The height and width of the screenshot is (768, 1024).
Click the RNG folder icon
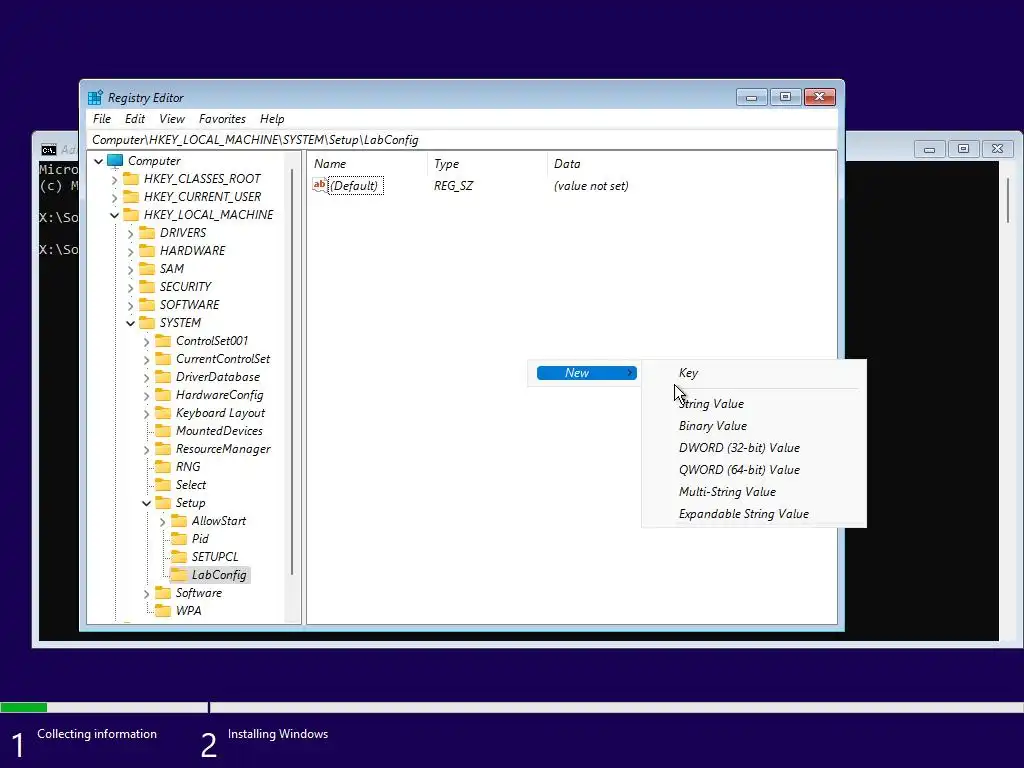pyautogui.click(x=163, y=466)
